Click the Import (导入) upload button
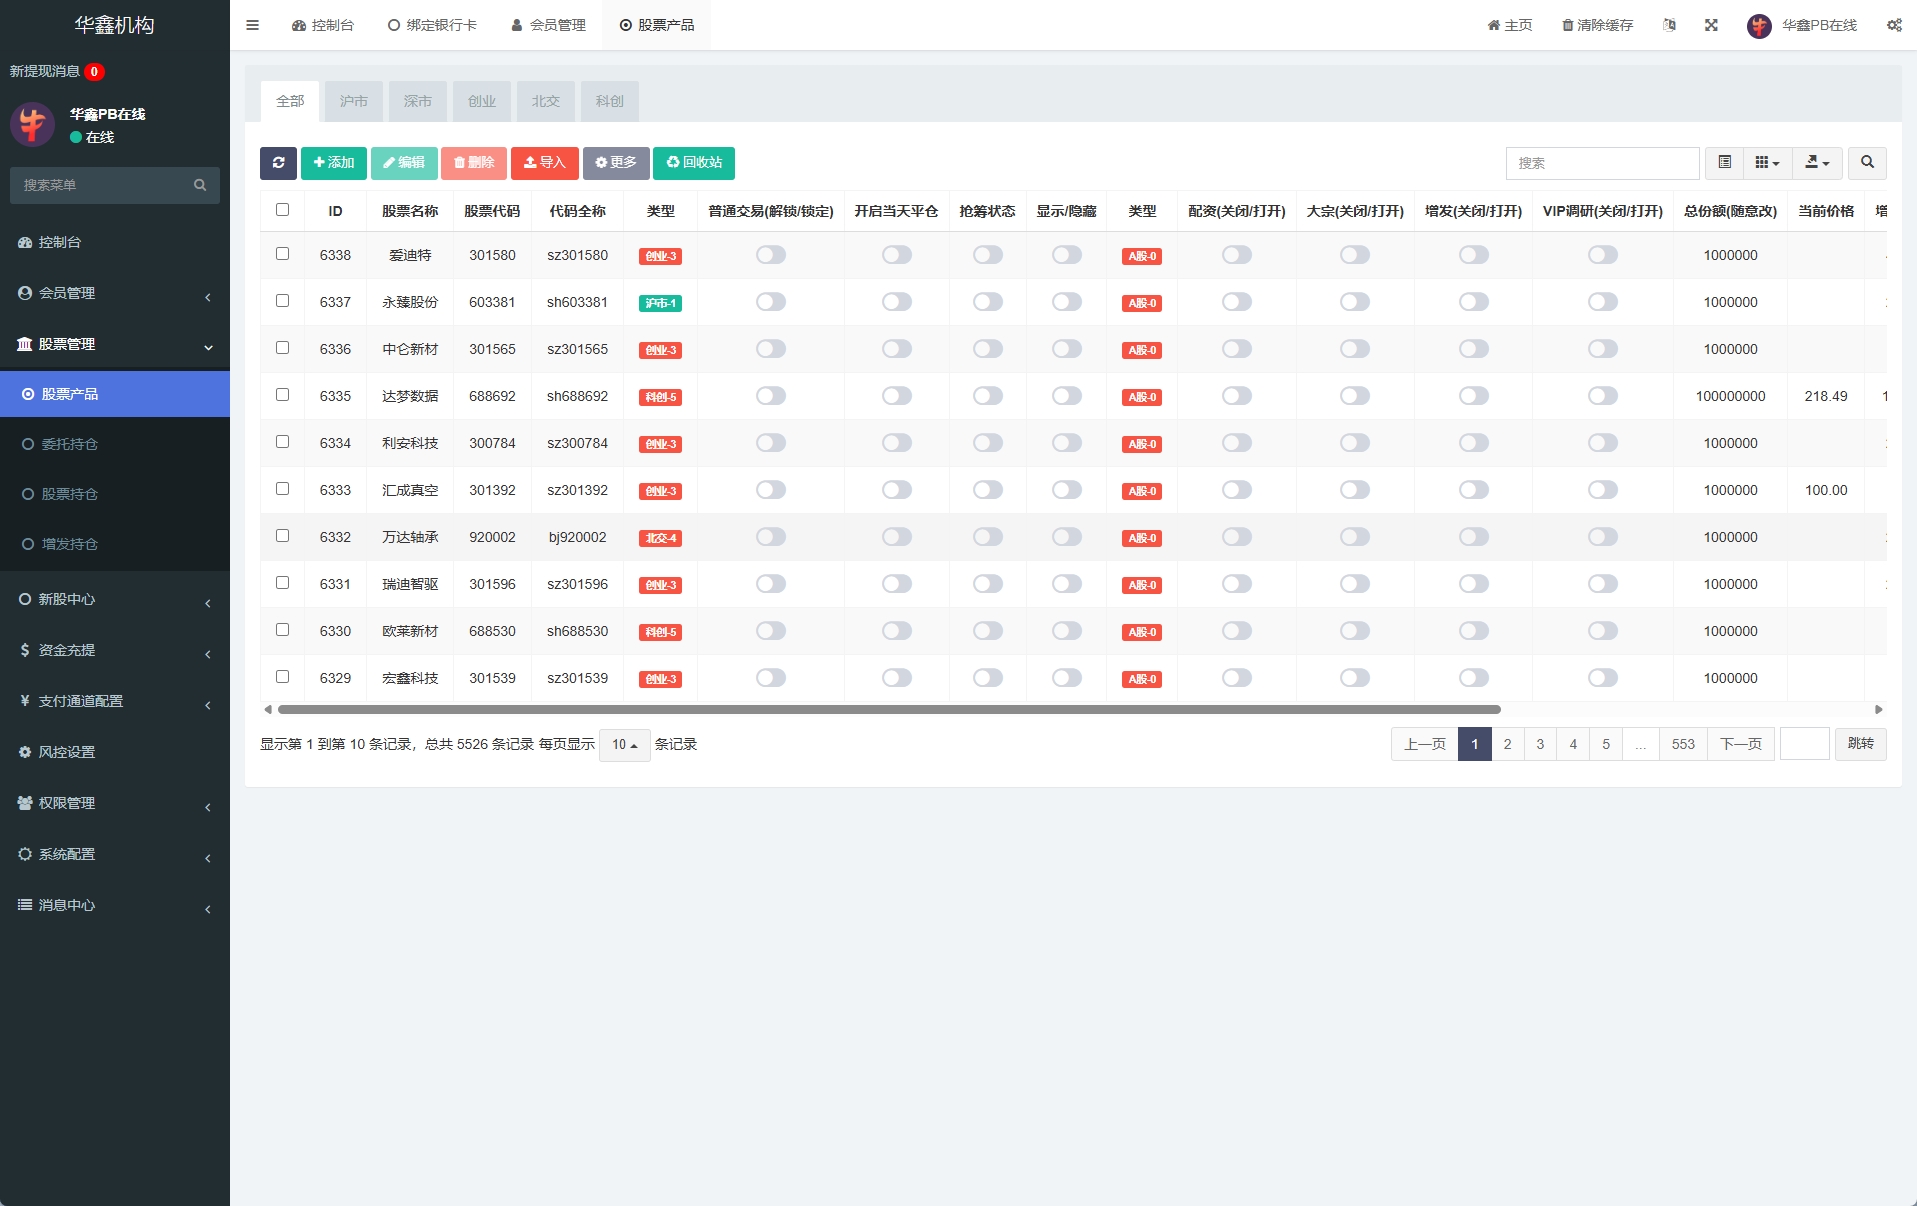 (x=544, y=163)
